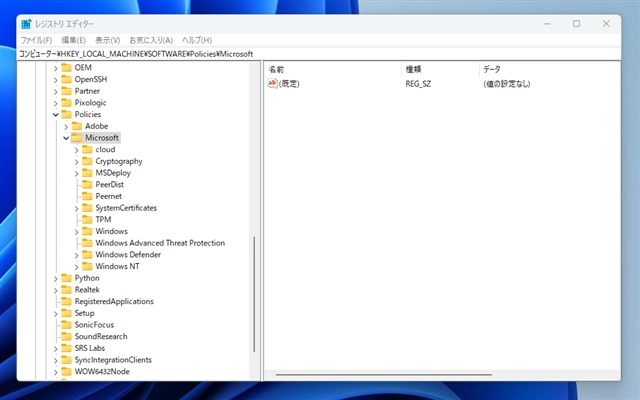The image size is (640, 400).
Task: Click the values pane horizontal scrollbar
Action: coord(384,374)
